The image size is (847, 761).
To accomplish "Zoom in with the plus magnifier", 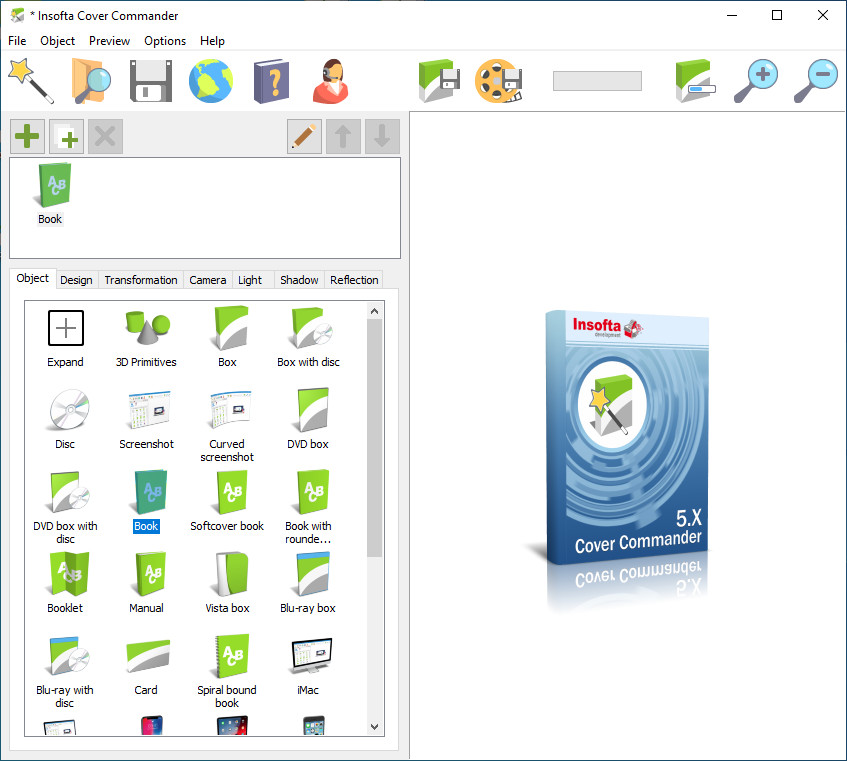I will coord(755,81).
